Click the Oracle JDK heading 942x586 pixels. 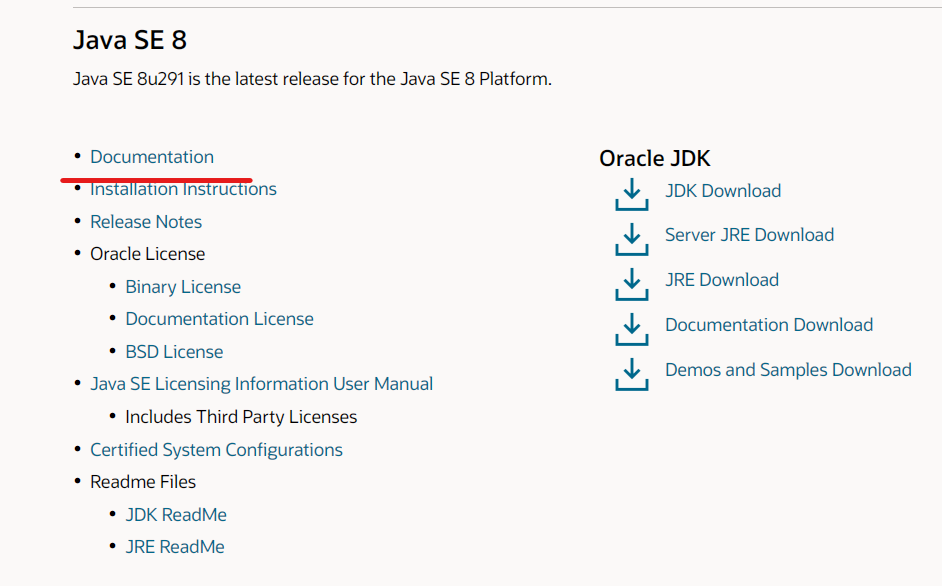click(655, 159)
